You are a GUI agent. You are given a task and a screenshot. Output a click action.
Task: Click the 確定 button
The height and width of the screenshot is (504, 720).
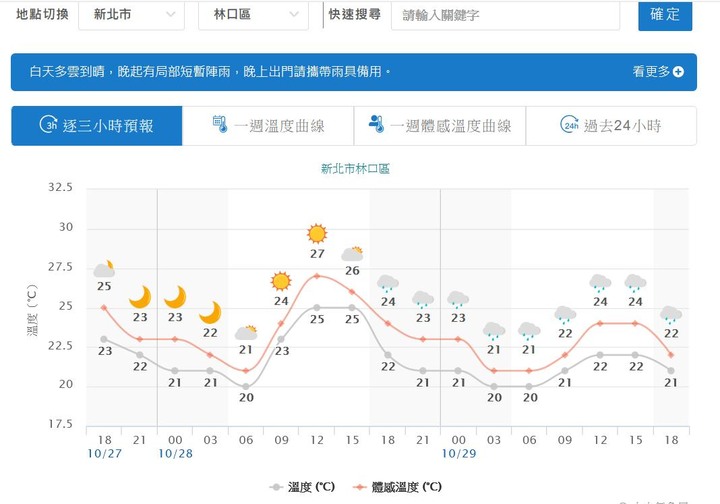coord(664,14)
